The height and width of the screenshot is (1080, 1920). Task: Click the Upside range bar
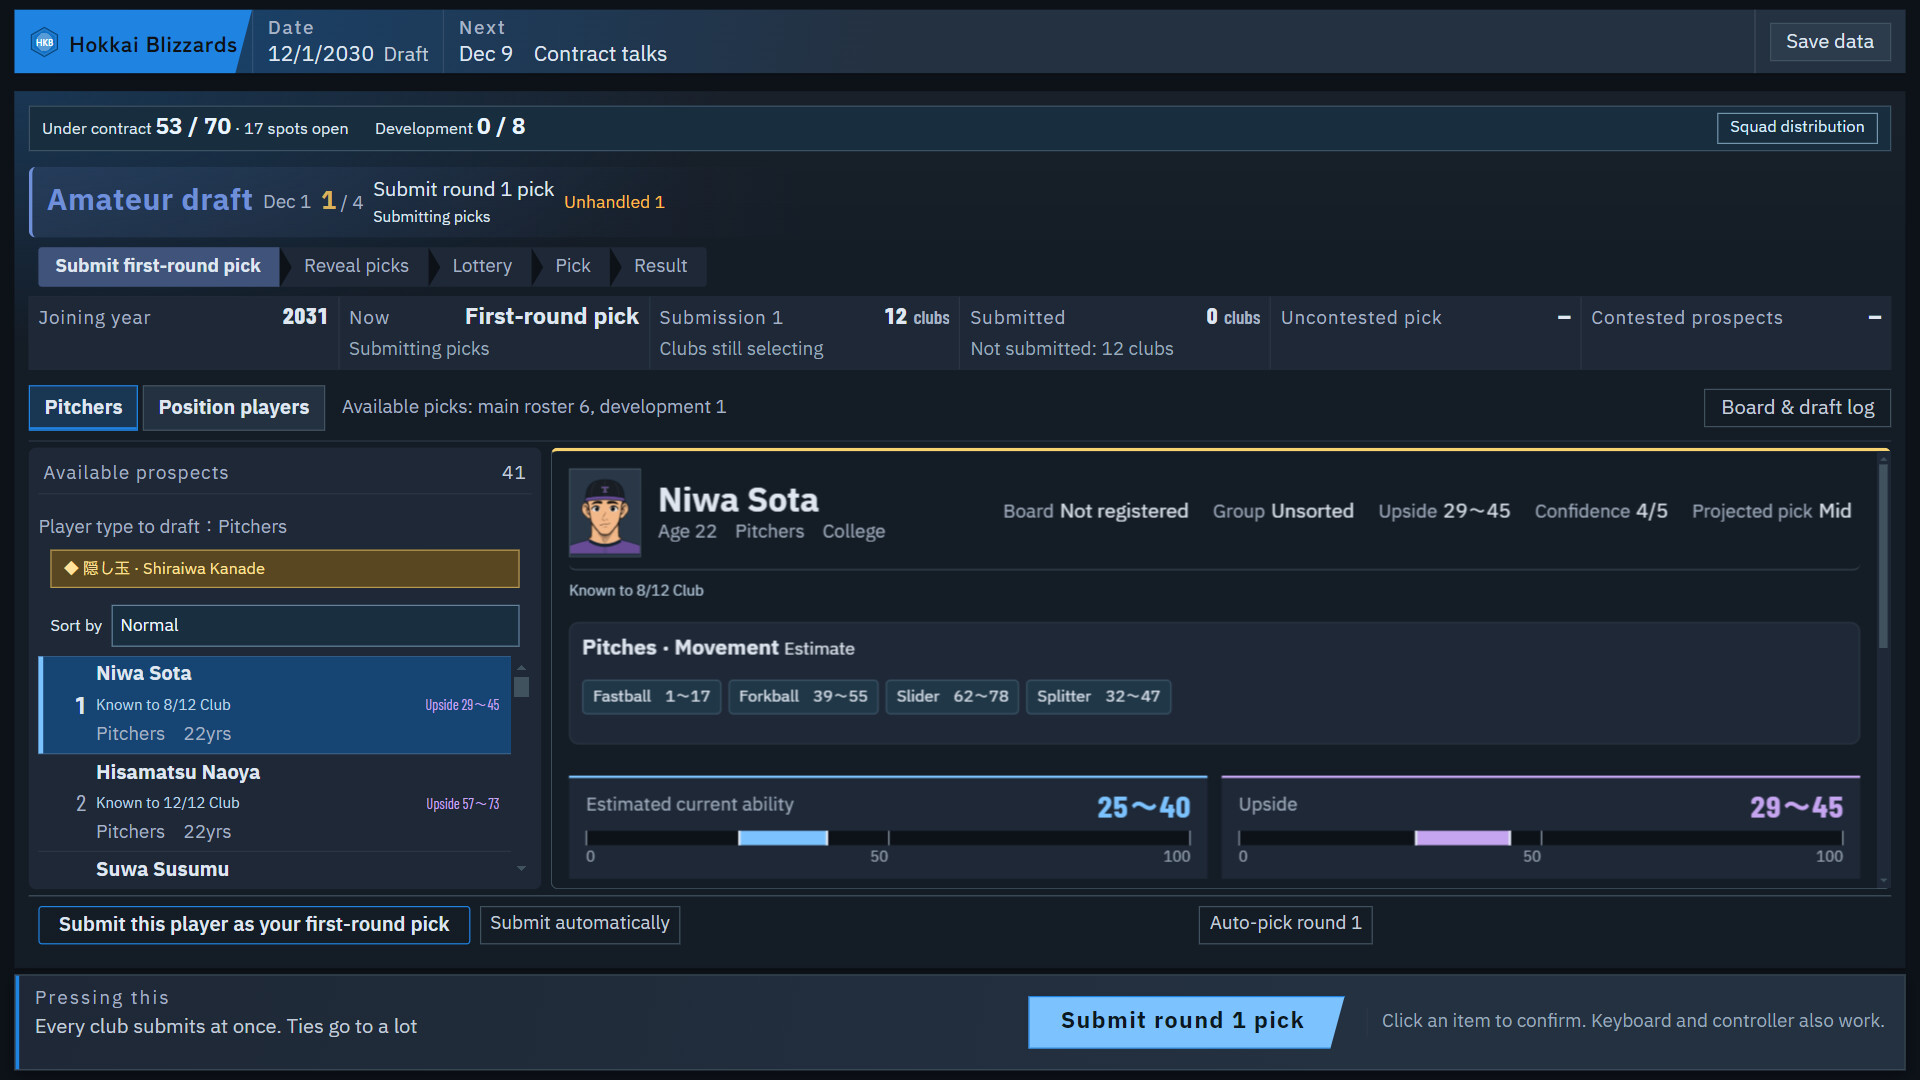click(1541, 838)
